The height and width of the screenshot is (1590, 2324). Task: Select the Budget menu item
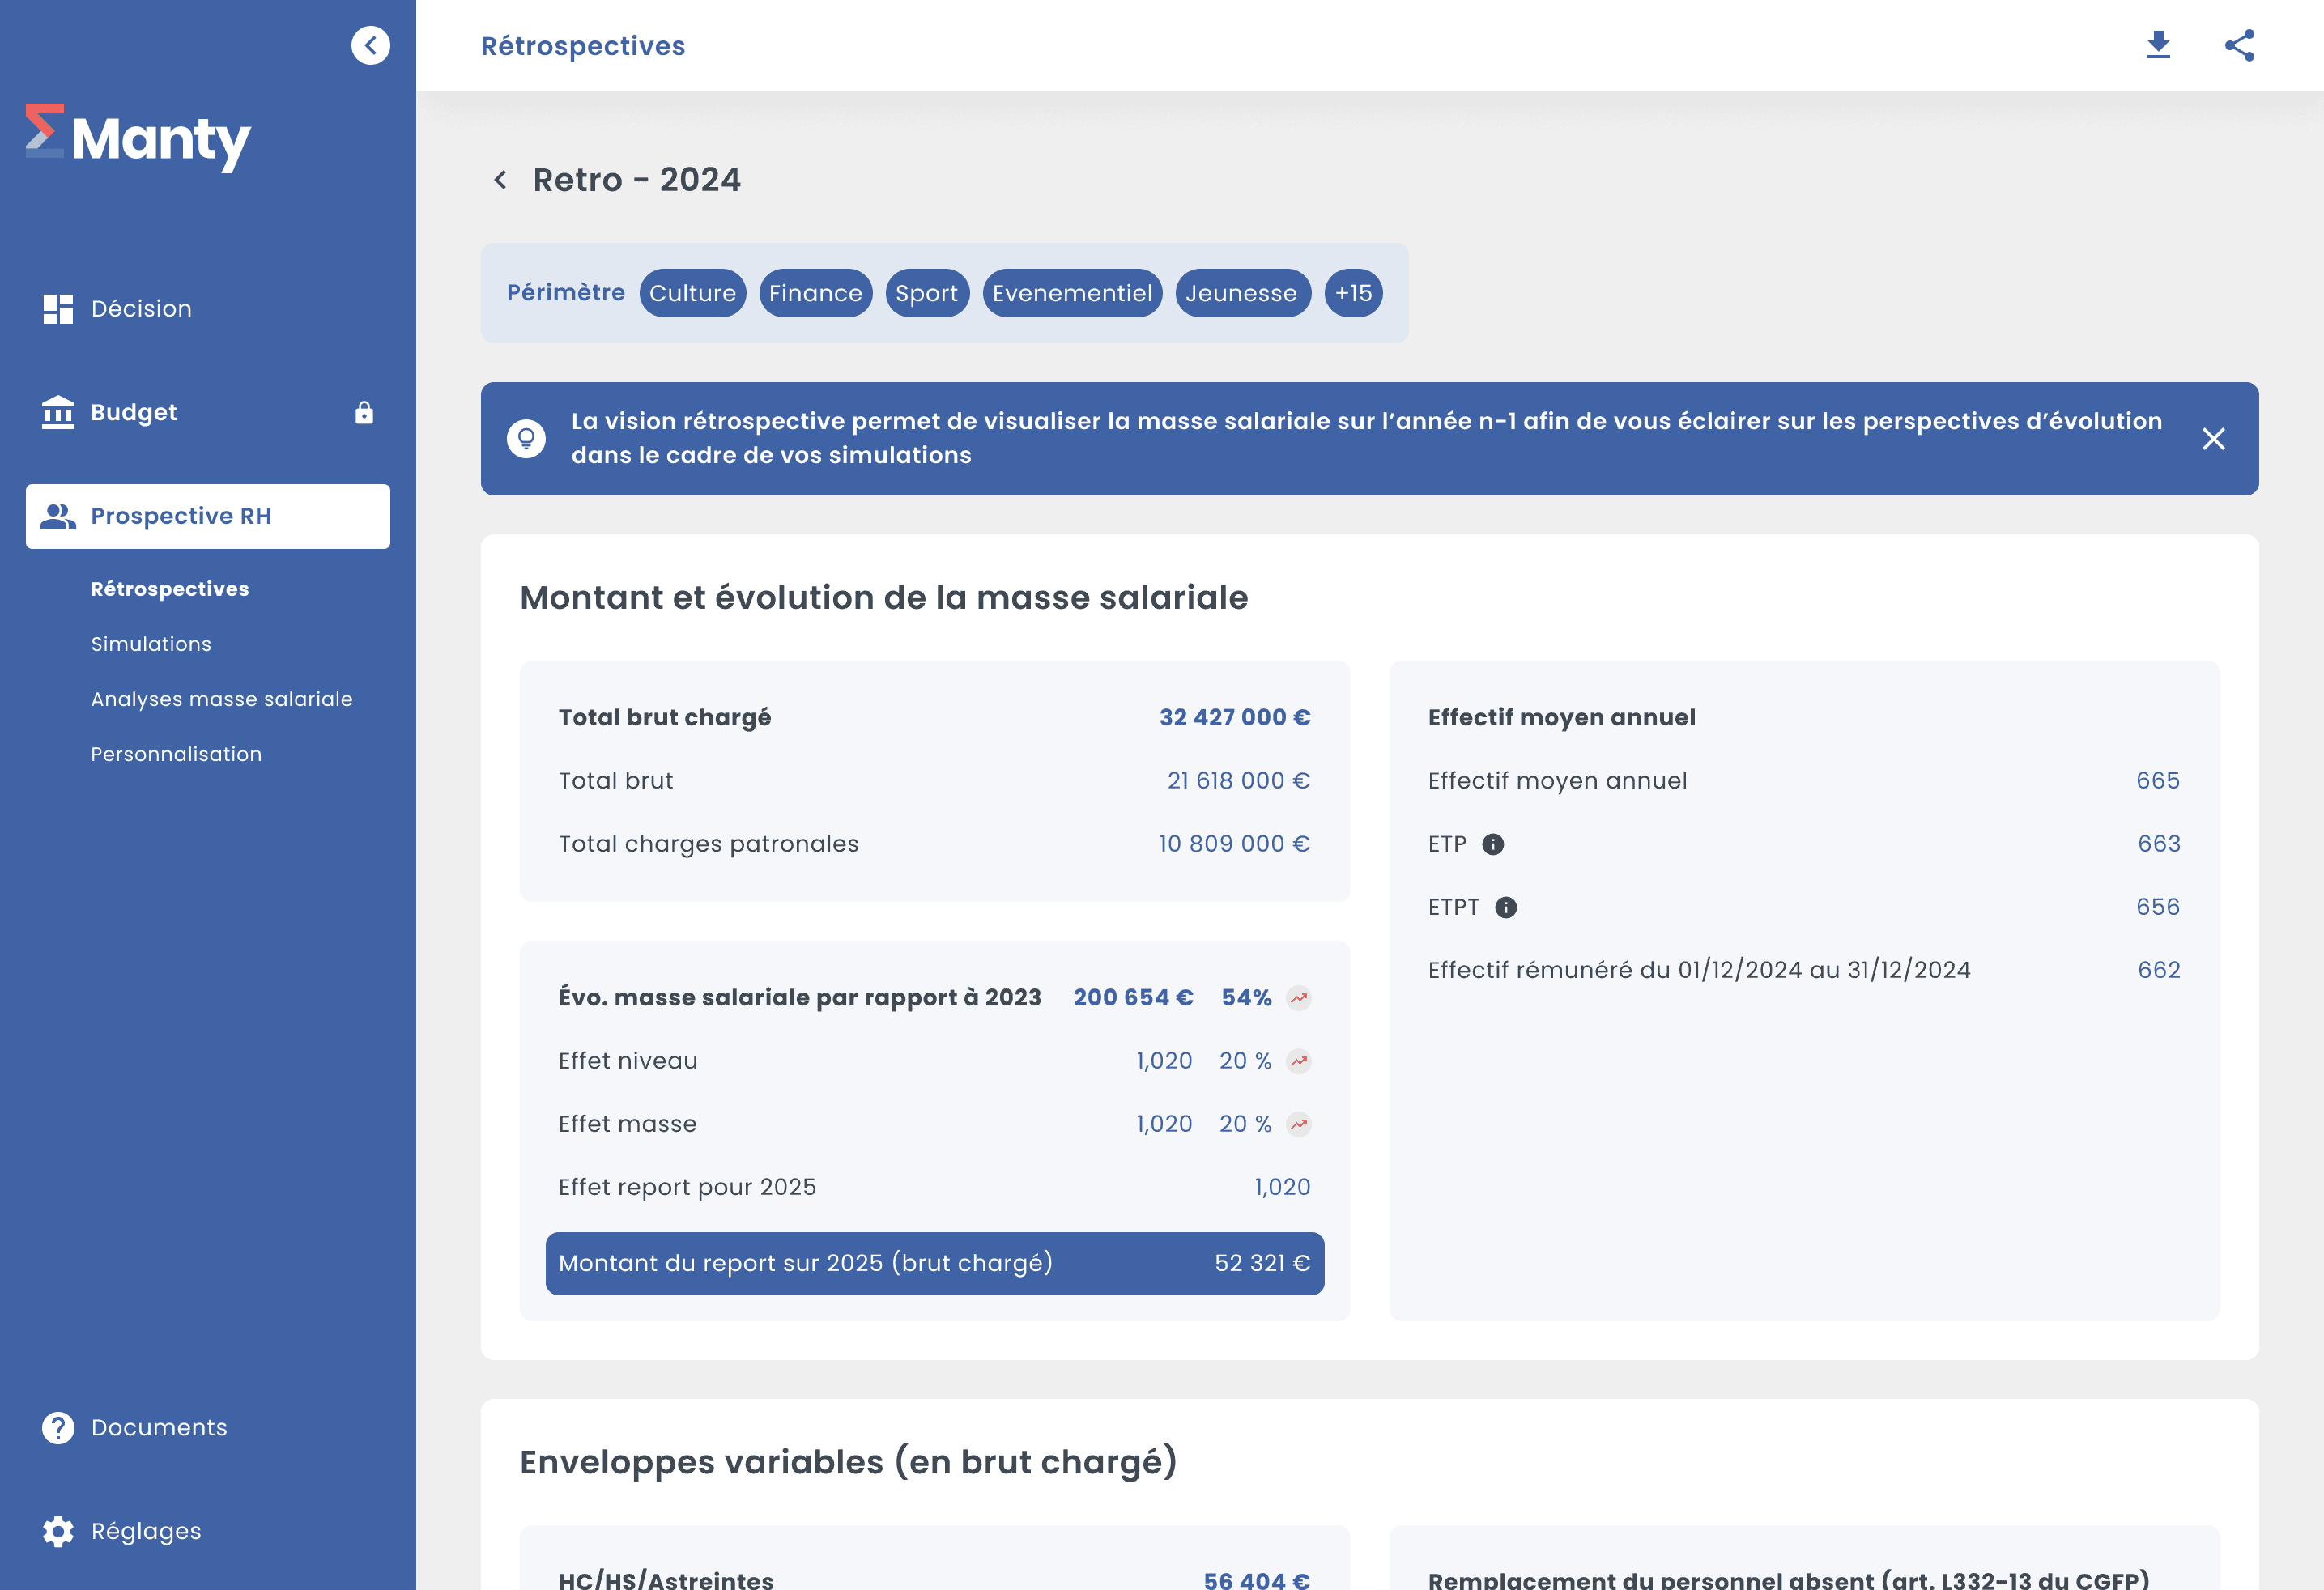pos(208,412)
